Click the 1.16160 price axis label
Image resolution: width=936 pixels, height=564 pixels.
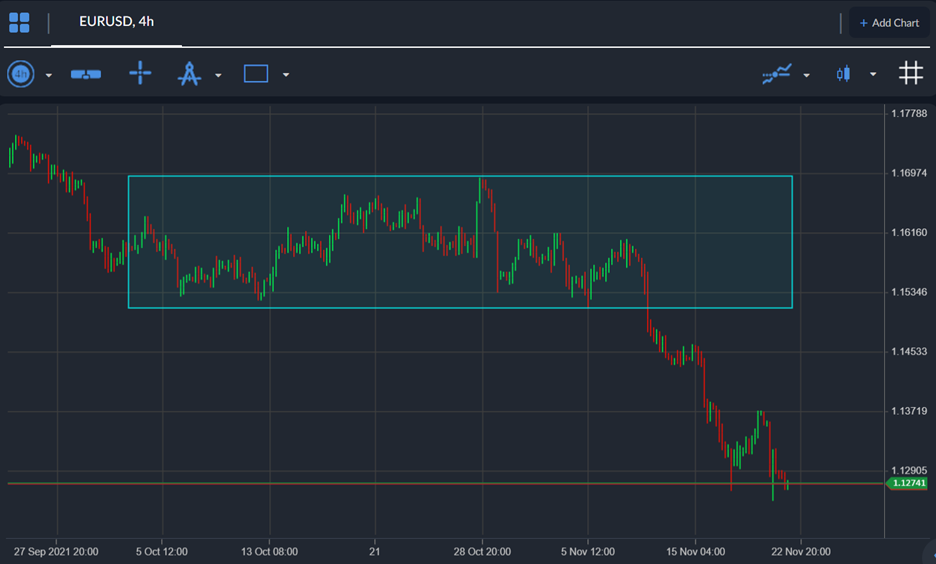coord(909,232)
